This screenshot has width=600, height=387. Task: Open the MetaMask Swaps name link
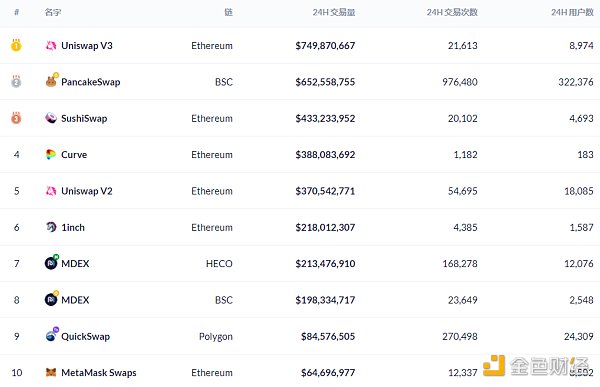[99, 372]
